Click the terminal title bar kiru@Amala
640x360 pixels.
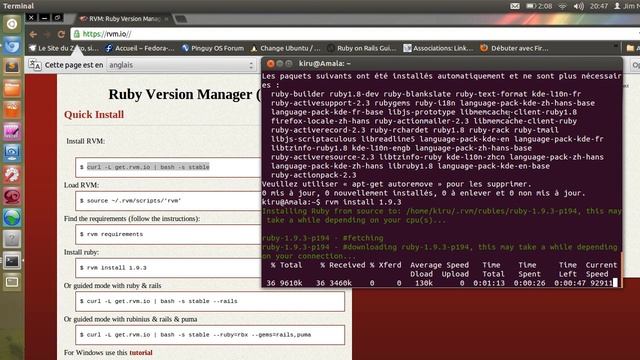click(x=442, y=64)
